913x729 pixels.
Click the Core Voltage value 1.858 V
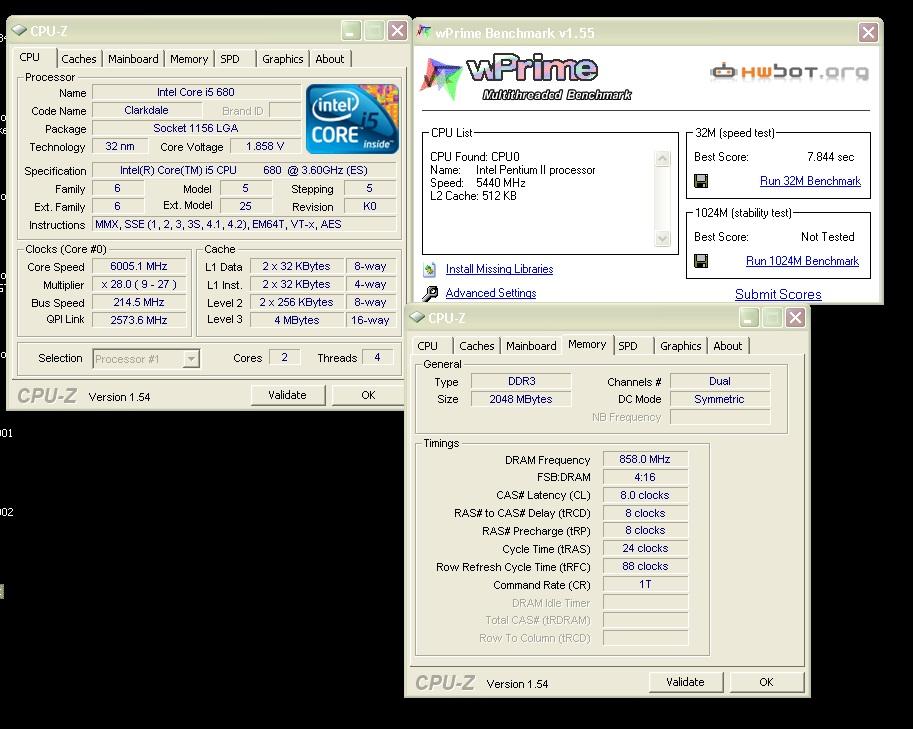tap(265, 146)
